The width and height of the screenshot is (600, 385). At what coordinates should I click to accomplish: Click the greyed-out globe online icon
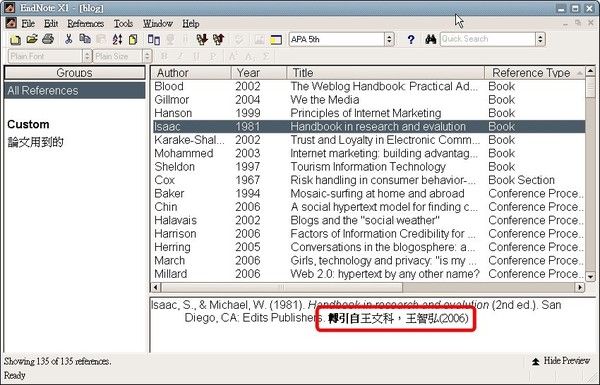tap(170, 39)
